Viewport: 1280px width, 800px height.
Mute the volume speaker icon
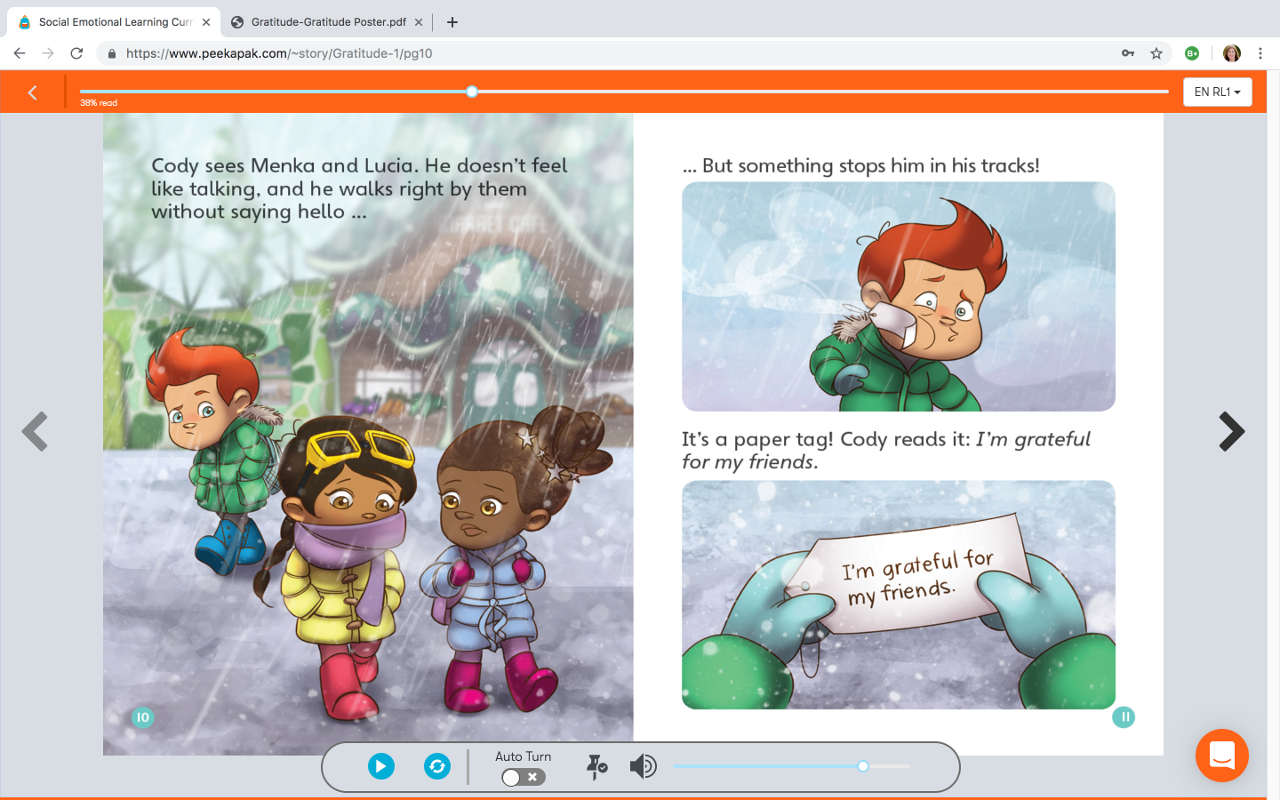click(x=643, y=767)
